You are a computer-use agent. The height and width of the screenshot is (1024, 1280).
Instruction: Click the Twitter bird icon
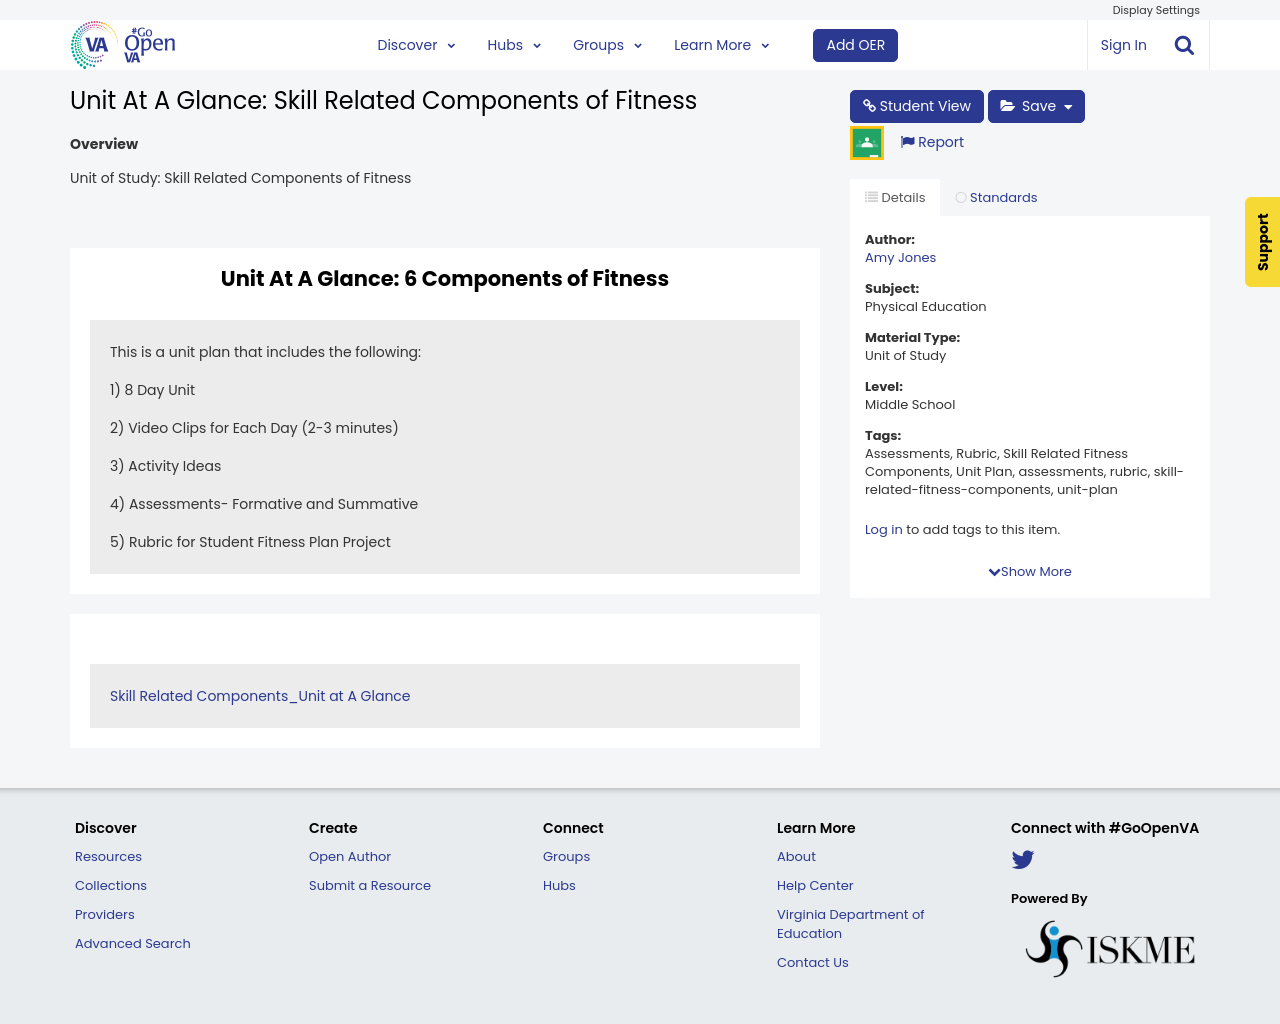[1022, 858]
